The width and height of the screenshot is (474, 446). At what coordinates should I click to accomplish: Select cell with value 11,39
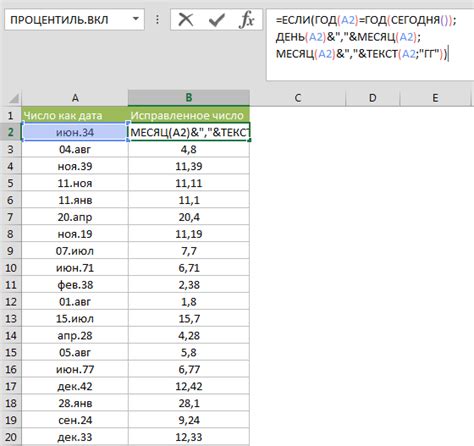(x=189, y=166)
